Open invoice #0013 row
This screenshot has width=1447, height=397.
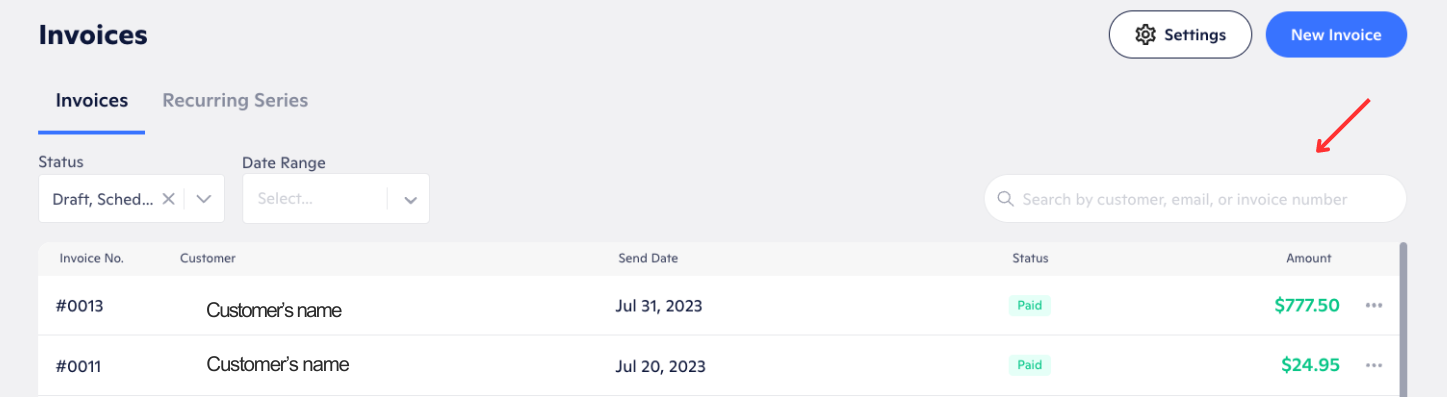click(x=718, y=306)
